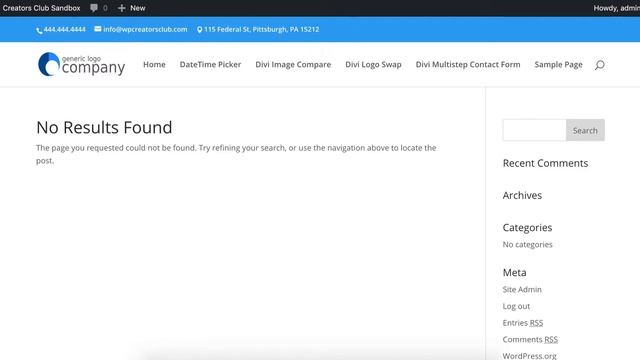Click No categories text

coord(527,244)
